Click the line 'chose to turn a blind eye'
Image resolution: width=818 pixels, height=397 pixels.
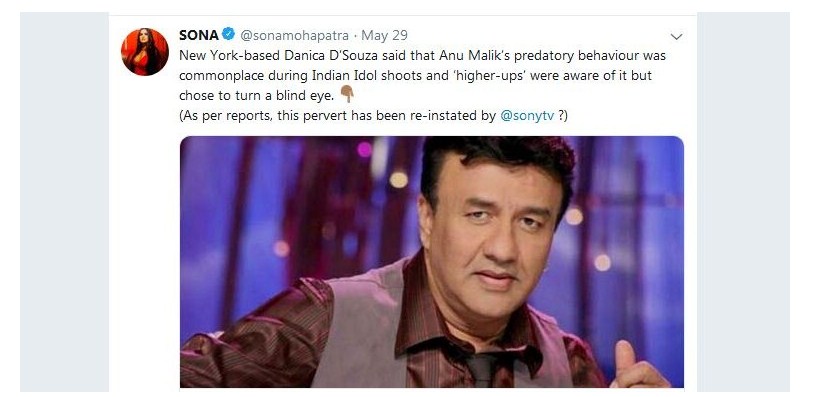coord(257,95)
